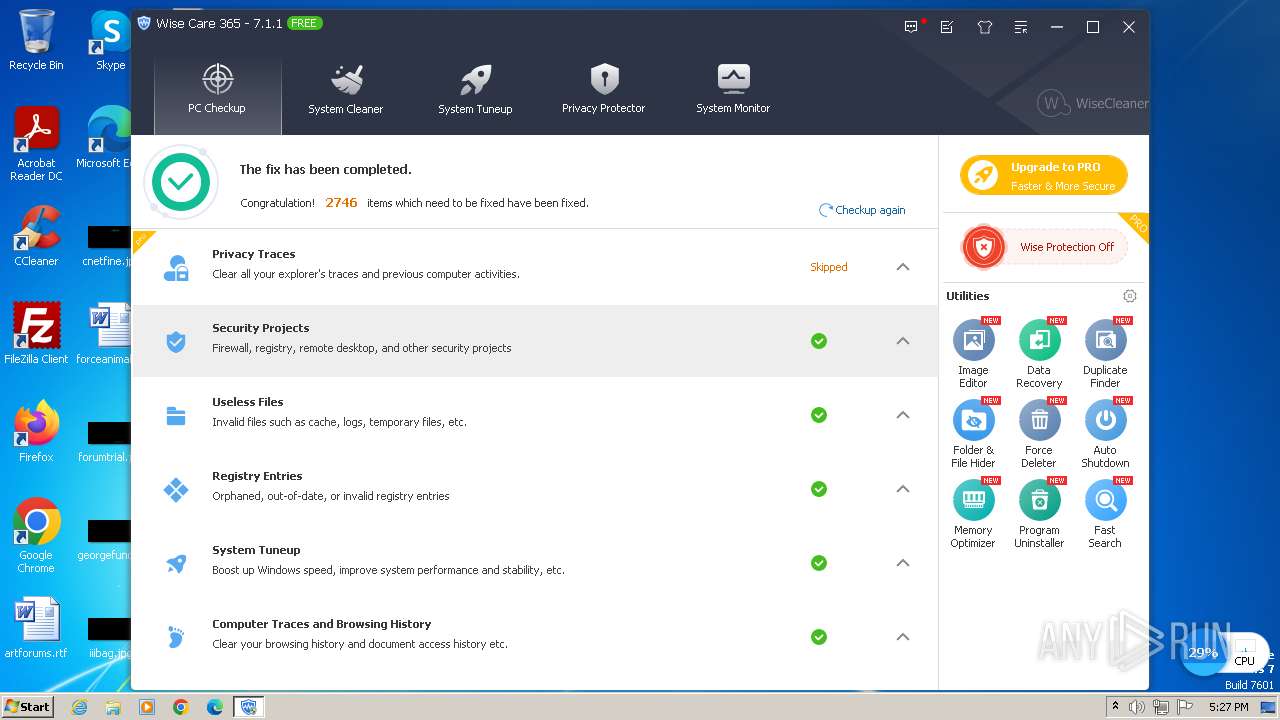Switch to System Tuneup tab
Screen dimensions: 1280x720
[475, 92]
